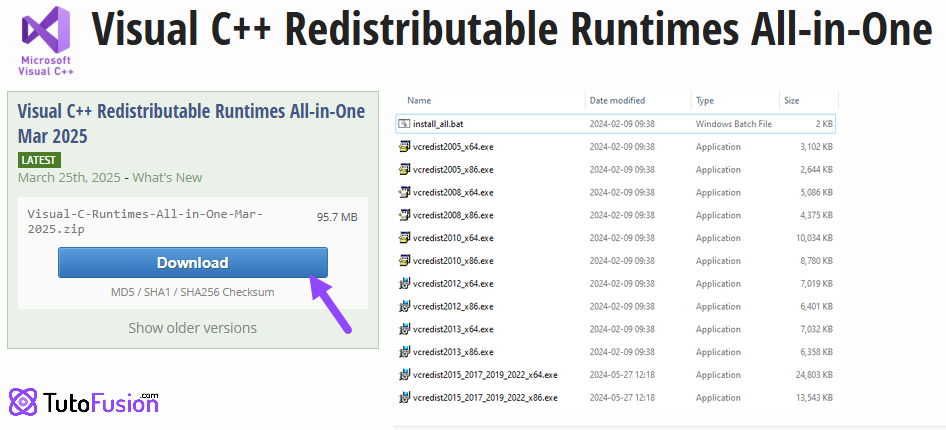Click the vcredist2010_x86.exe installer icon
The height and width of the screenshot is (430, 946).
point(404,261)
